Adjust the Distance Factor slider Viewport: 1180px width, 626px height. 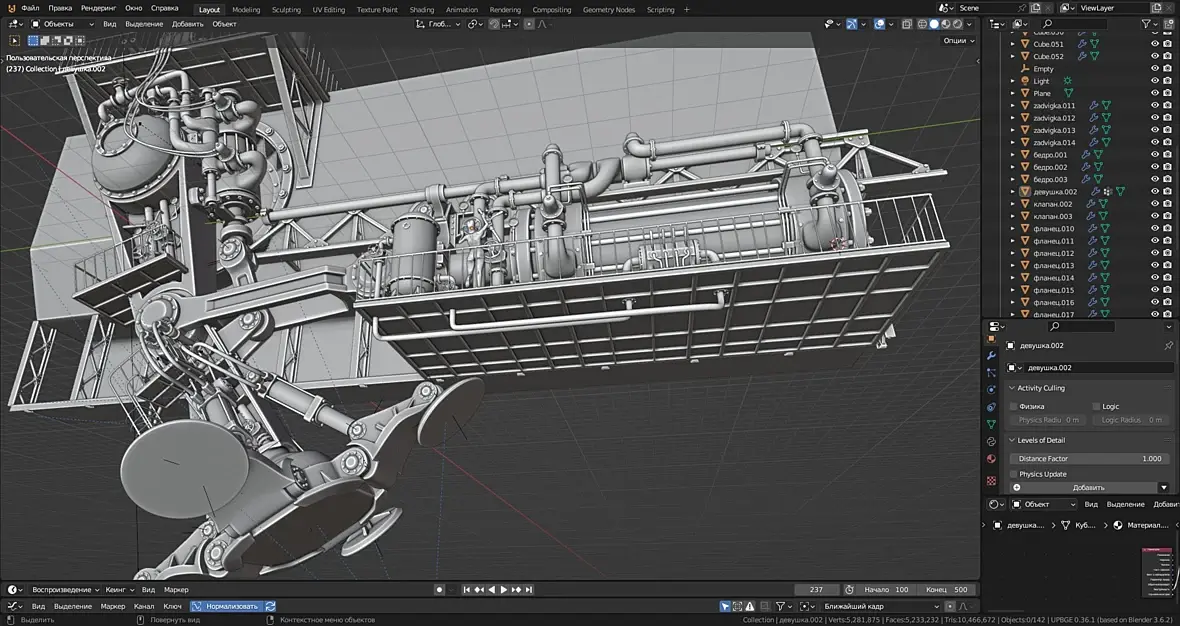click(1089, 458)
